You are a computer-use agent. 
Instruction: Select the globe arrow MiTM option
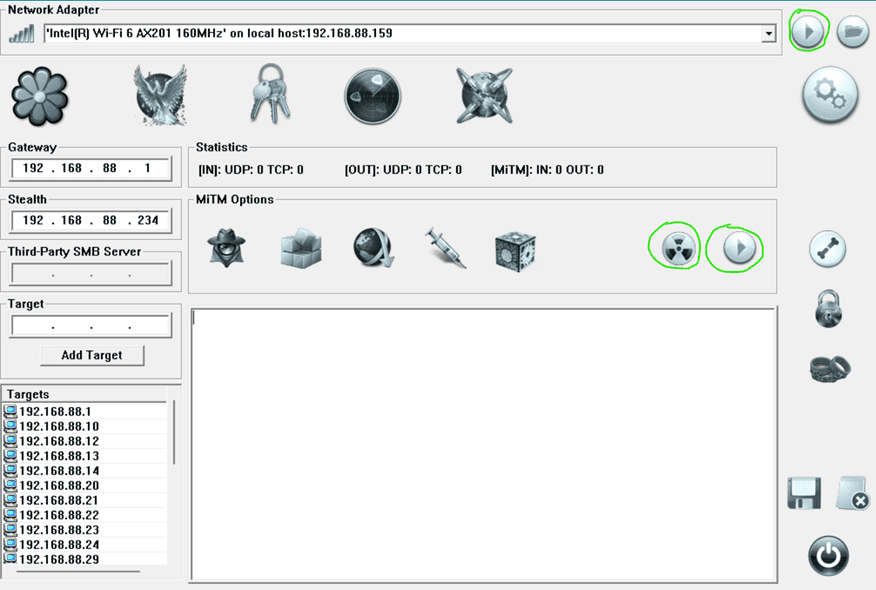(x=374, y=248)
